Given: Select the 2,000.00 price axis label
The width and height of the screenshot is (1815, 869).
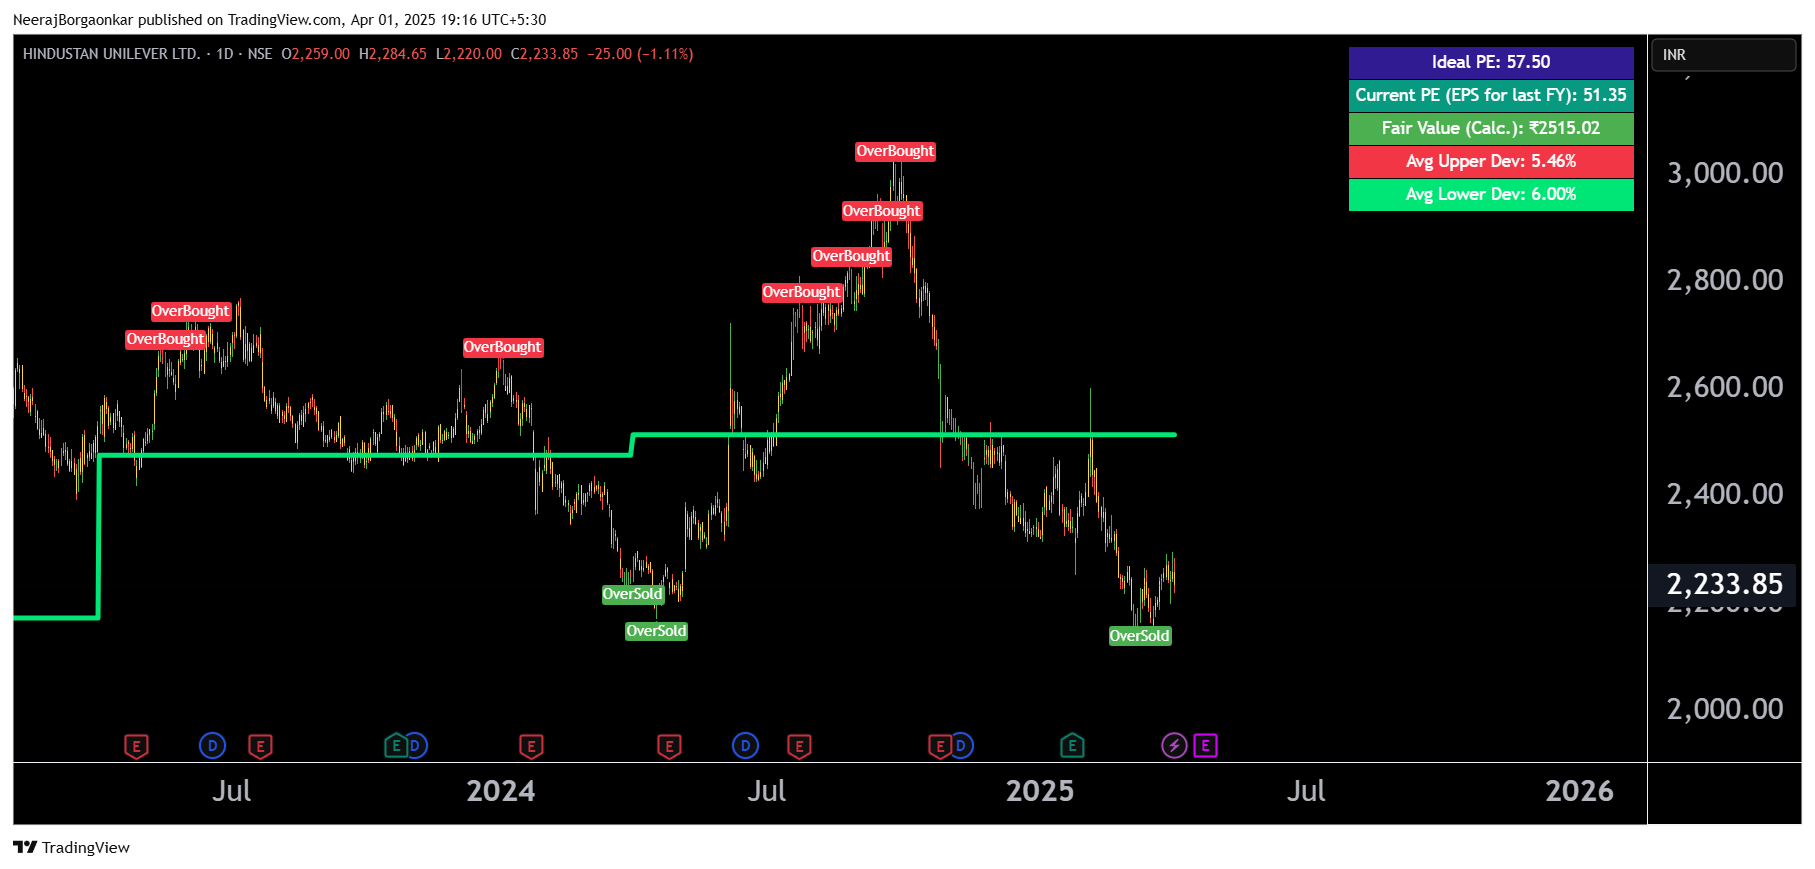Looking at the screenshot, I should (1725, 709).
